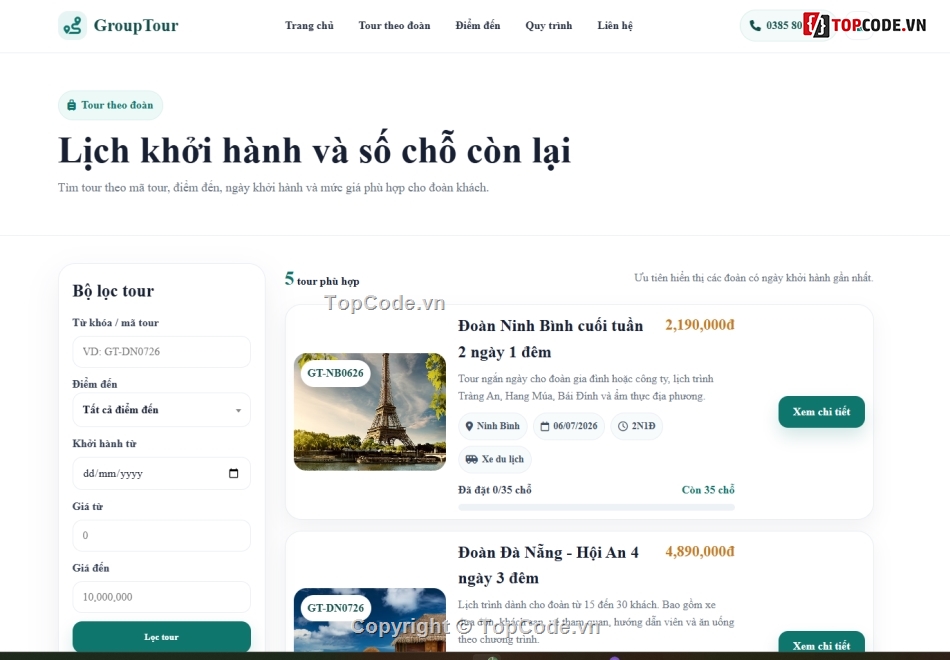This screenshot has height=660, width=950.
Task: Focus the Từ khóa / mã tour field
Action: tap(161, 352)
